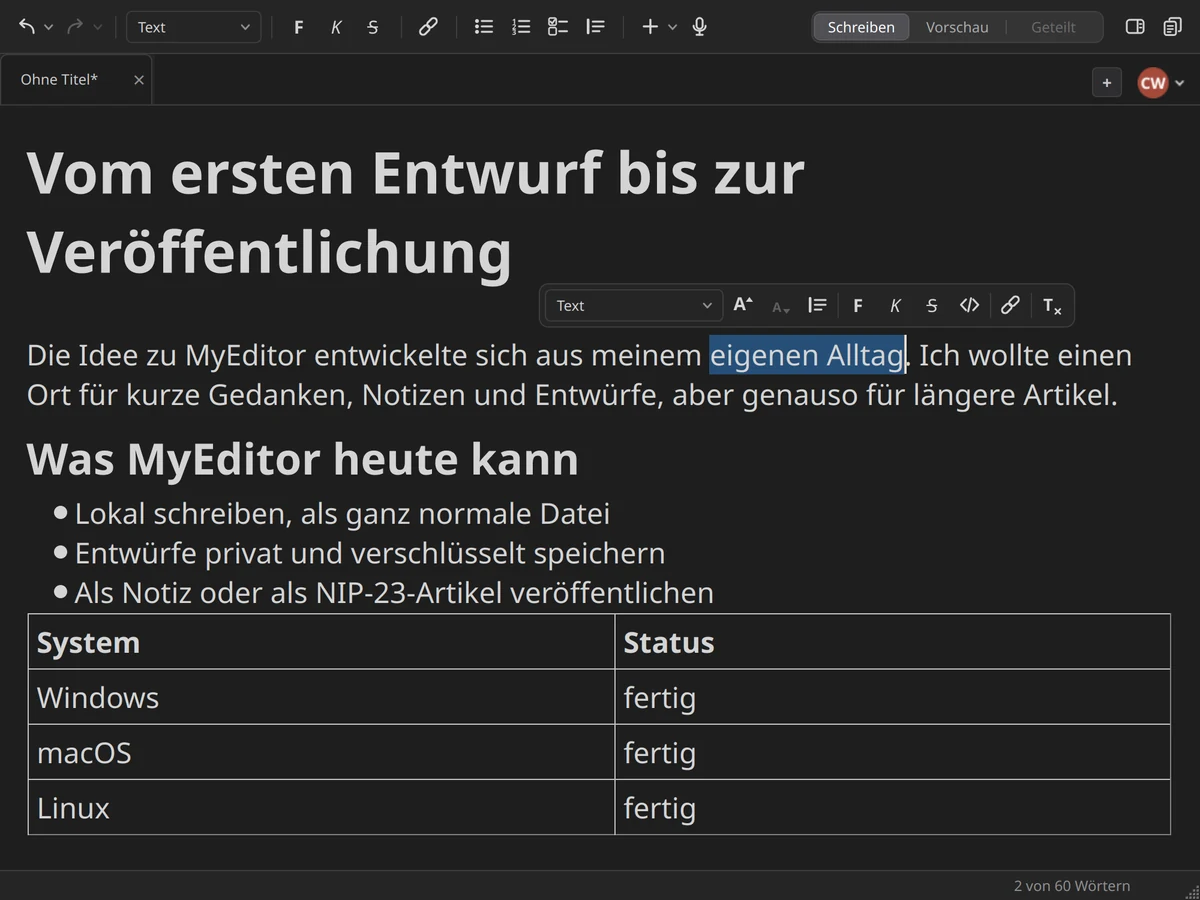Click the fertig cell in the macOS row
This screenshot has width=1200, height=900.
point(892,752)
